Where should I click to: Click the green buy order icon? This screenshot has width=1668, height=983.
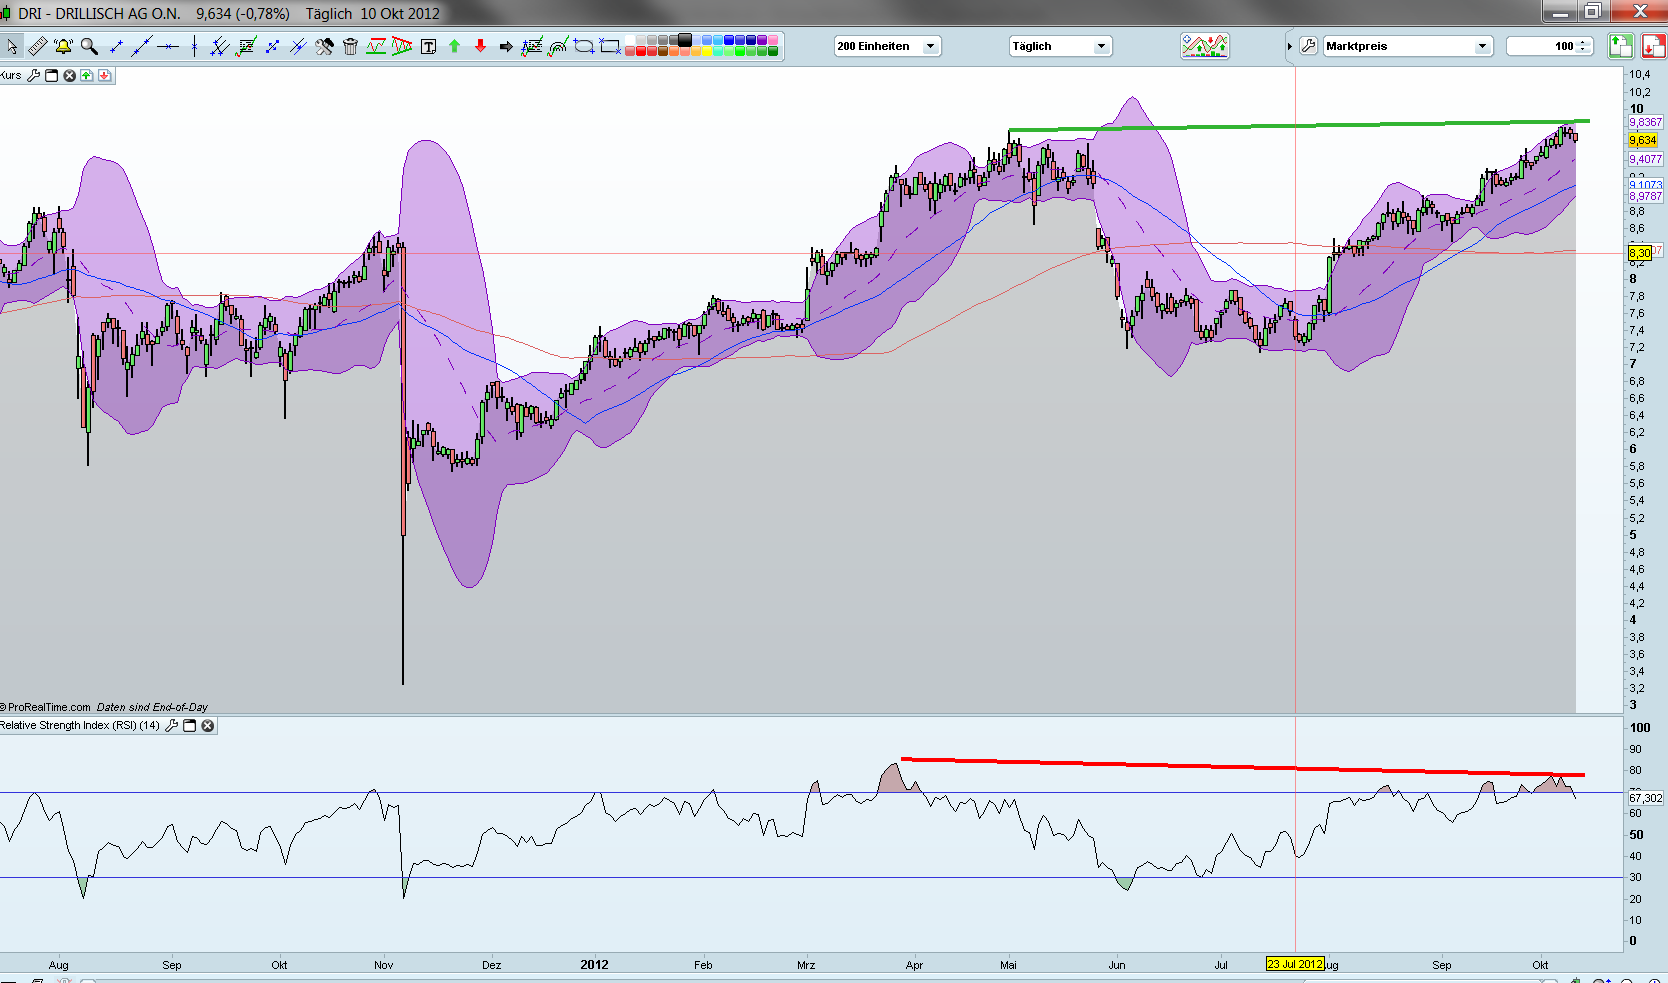click(x=1620, y=46)
